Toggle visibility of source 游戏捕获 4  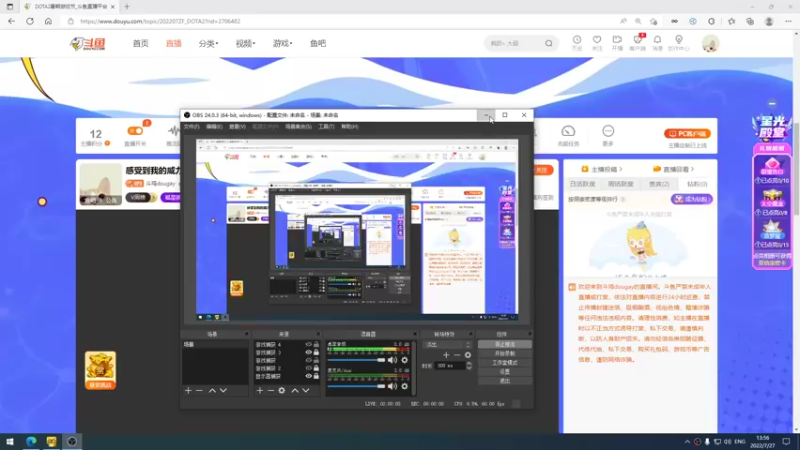(x=308, y=345)
